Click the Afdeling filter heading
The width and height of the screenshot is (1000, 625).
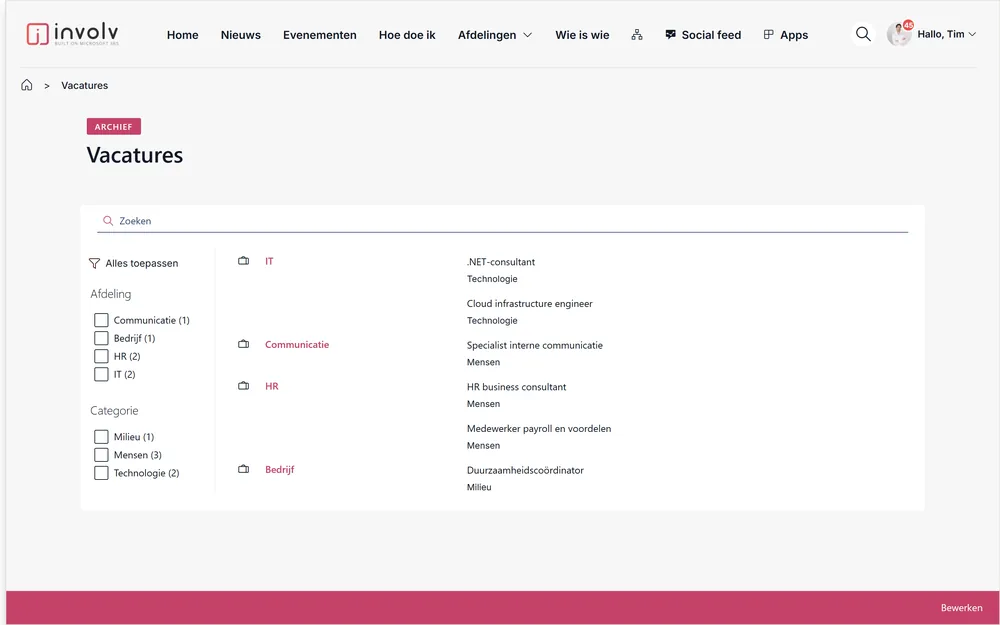coord(110,294)
